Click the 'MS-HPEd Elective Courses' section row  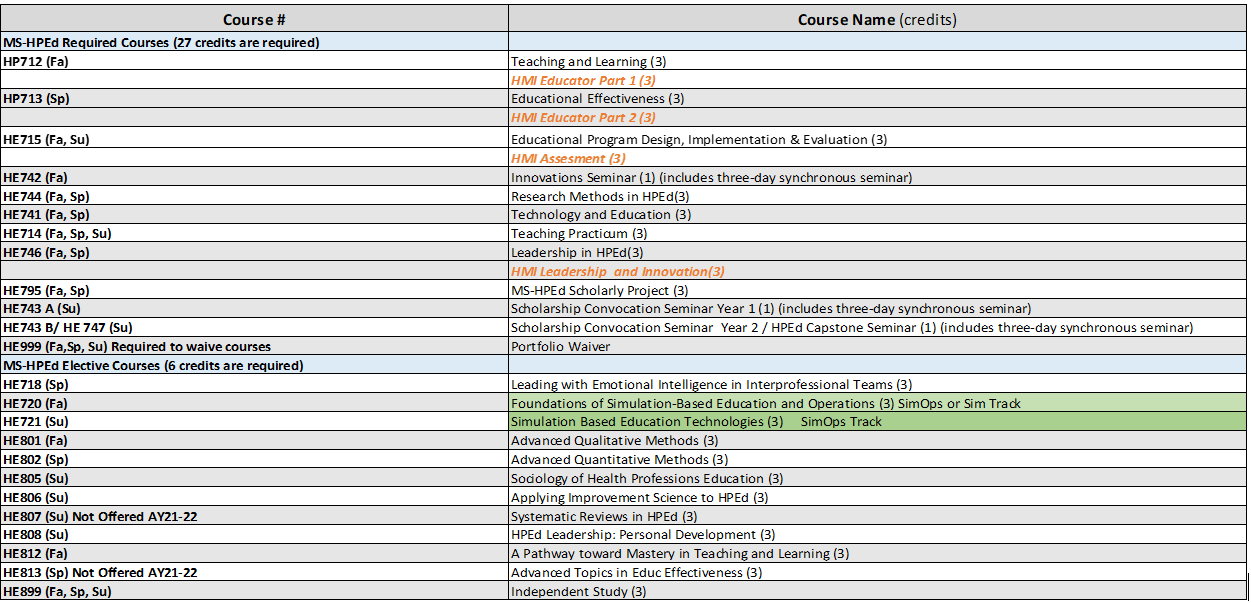(x=152, y=366)
